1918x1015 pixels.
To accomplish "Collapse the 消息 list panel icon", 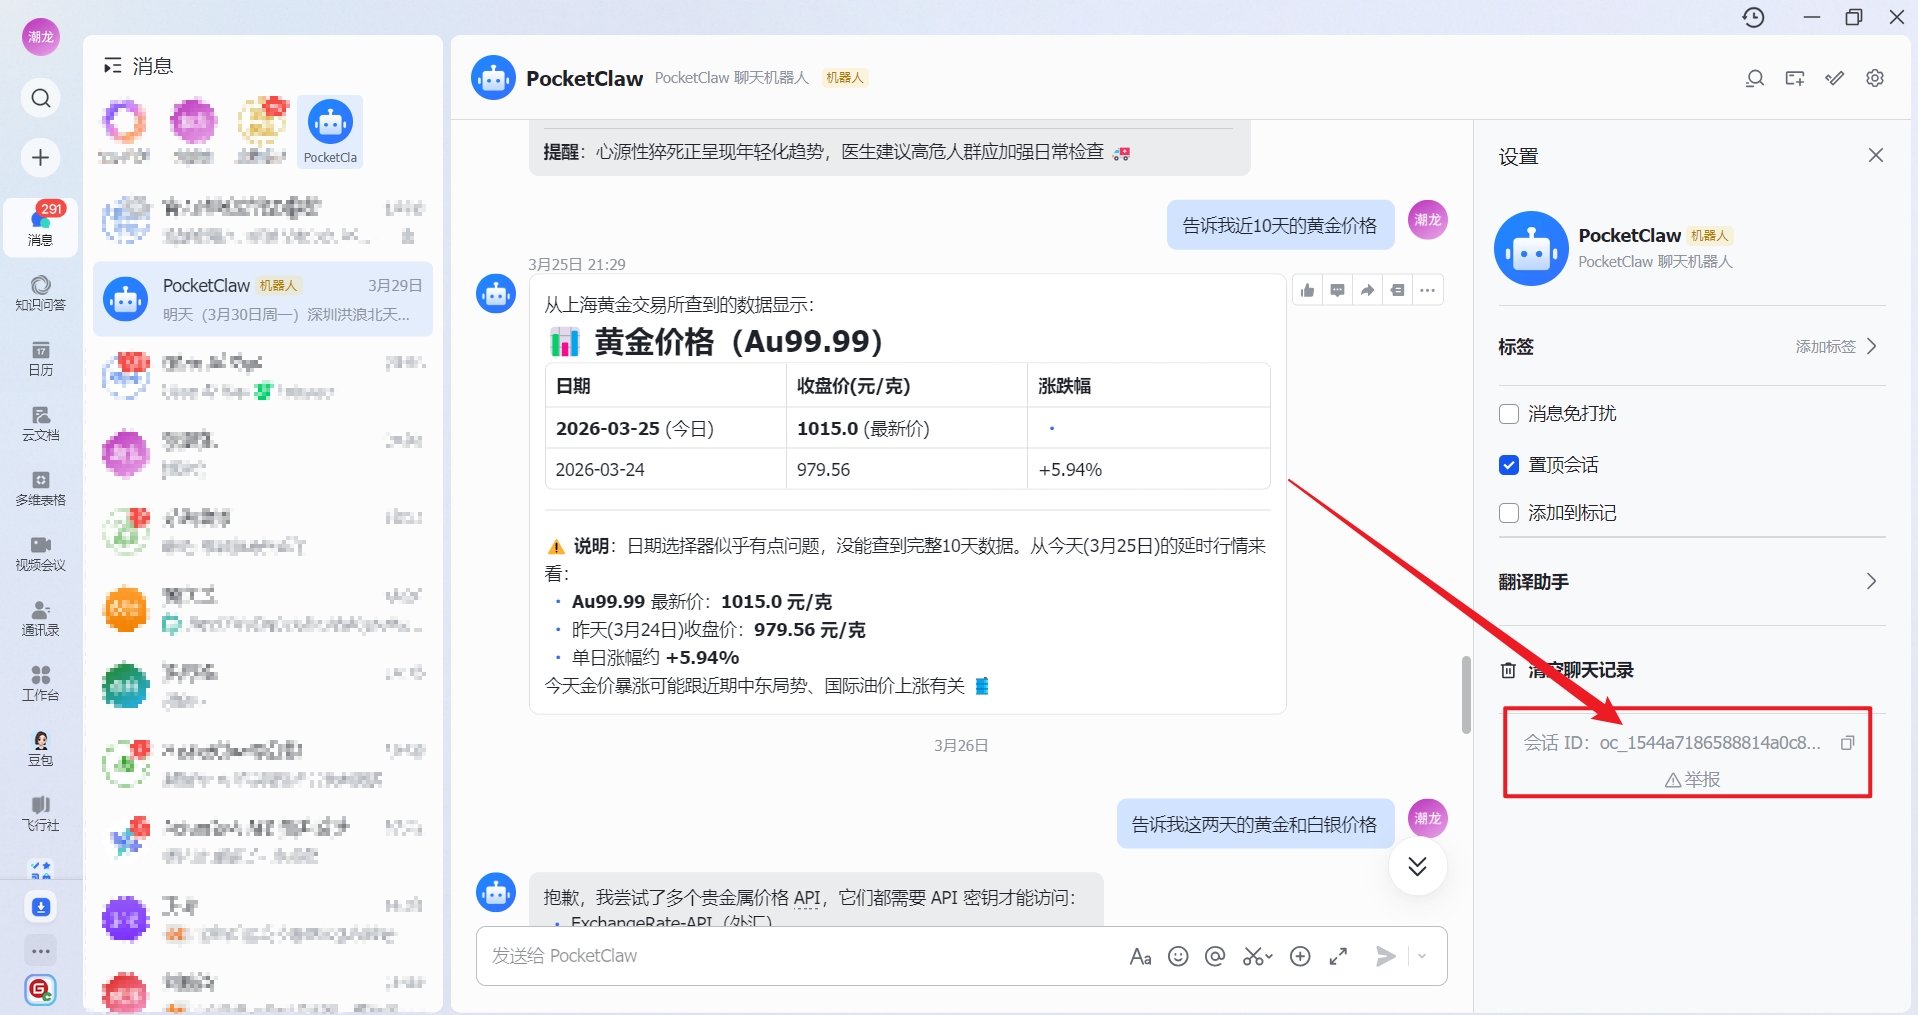I will [113, 66].
